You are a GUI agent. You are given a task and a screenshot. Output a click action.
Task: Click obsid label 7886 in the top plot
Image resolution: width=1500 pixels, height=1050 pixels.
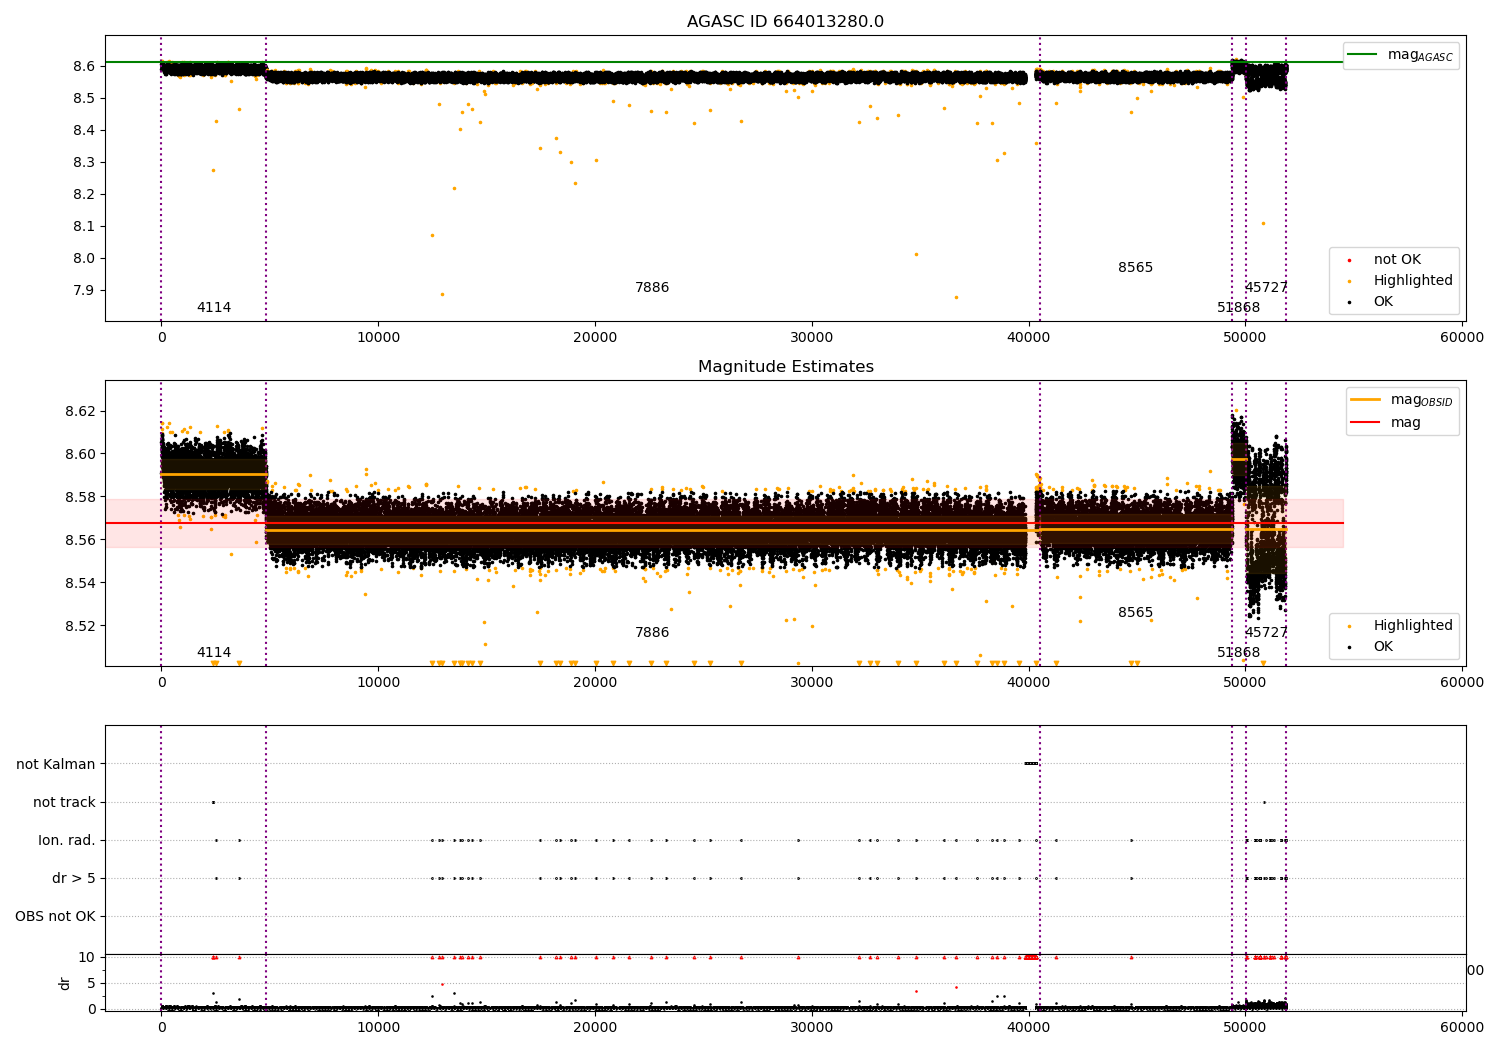pyautogui.click(x=652, y=287)
